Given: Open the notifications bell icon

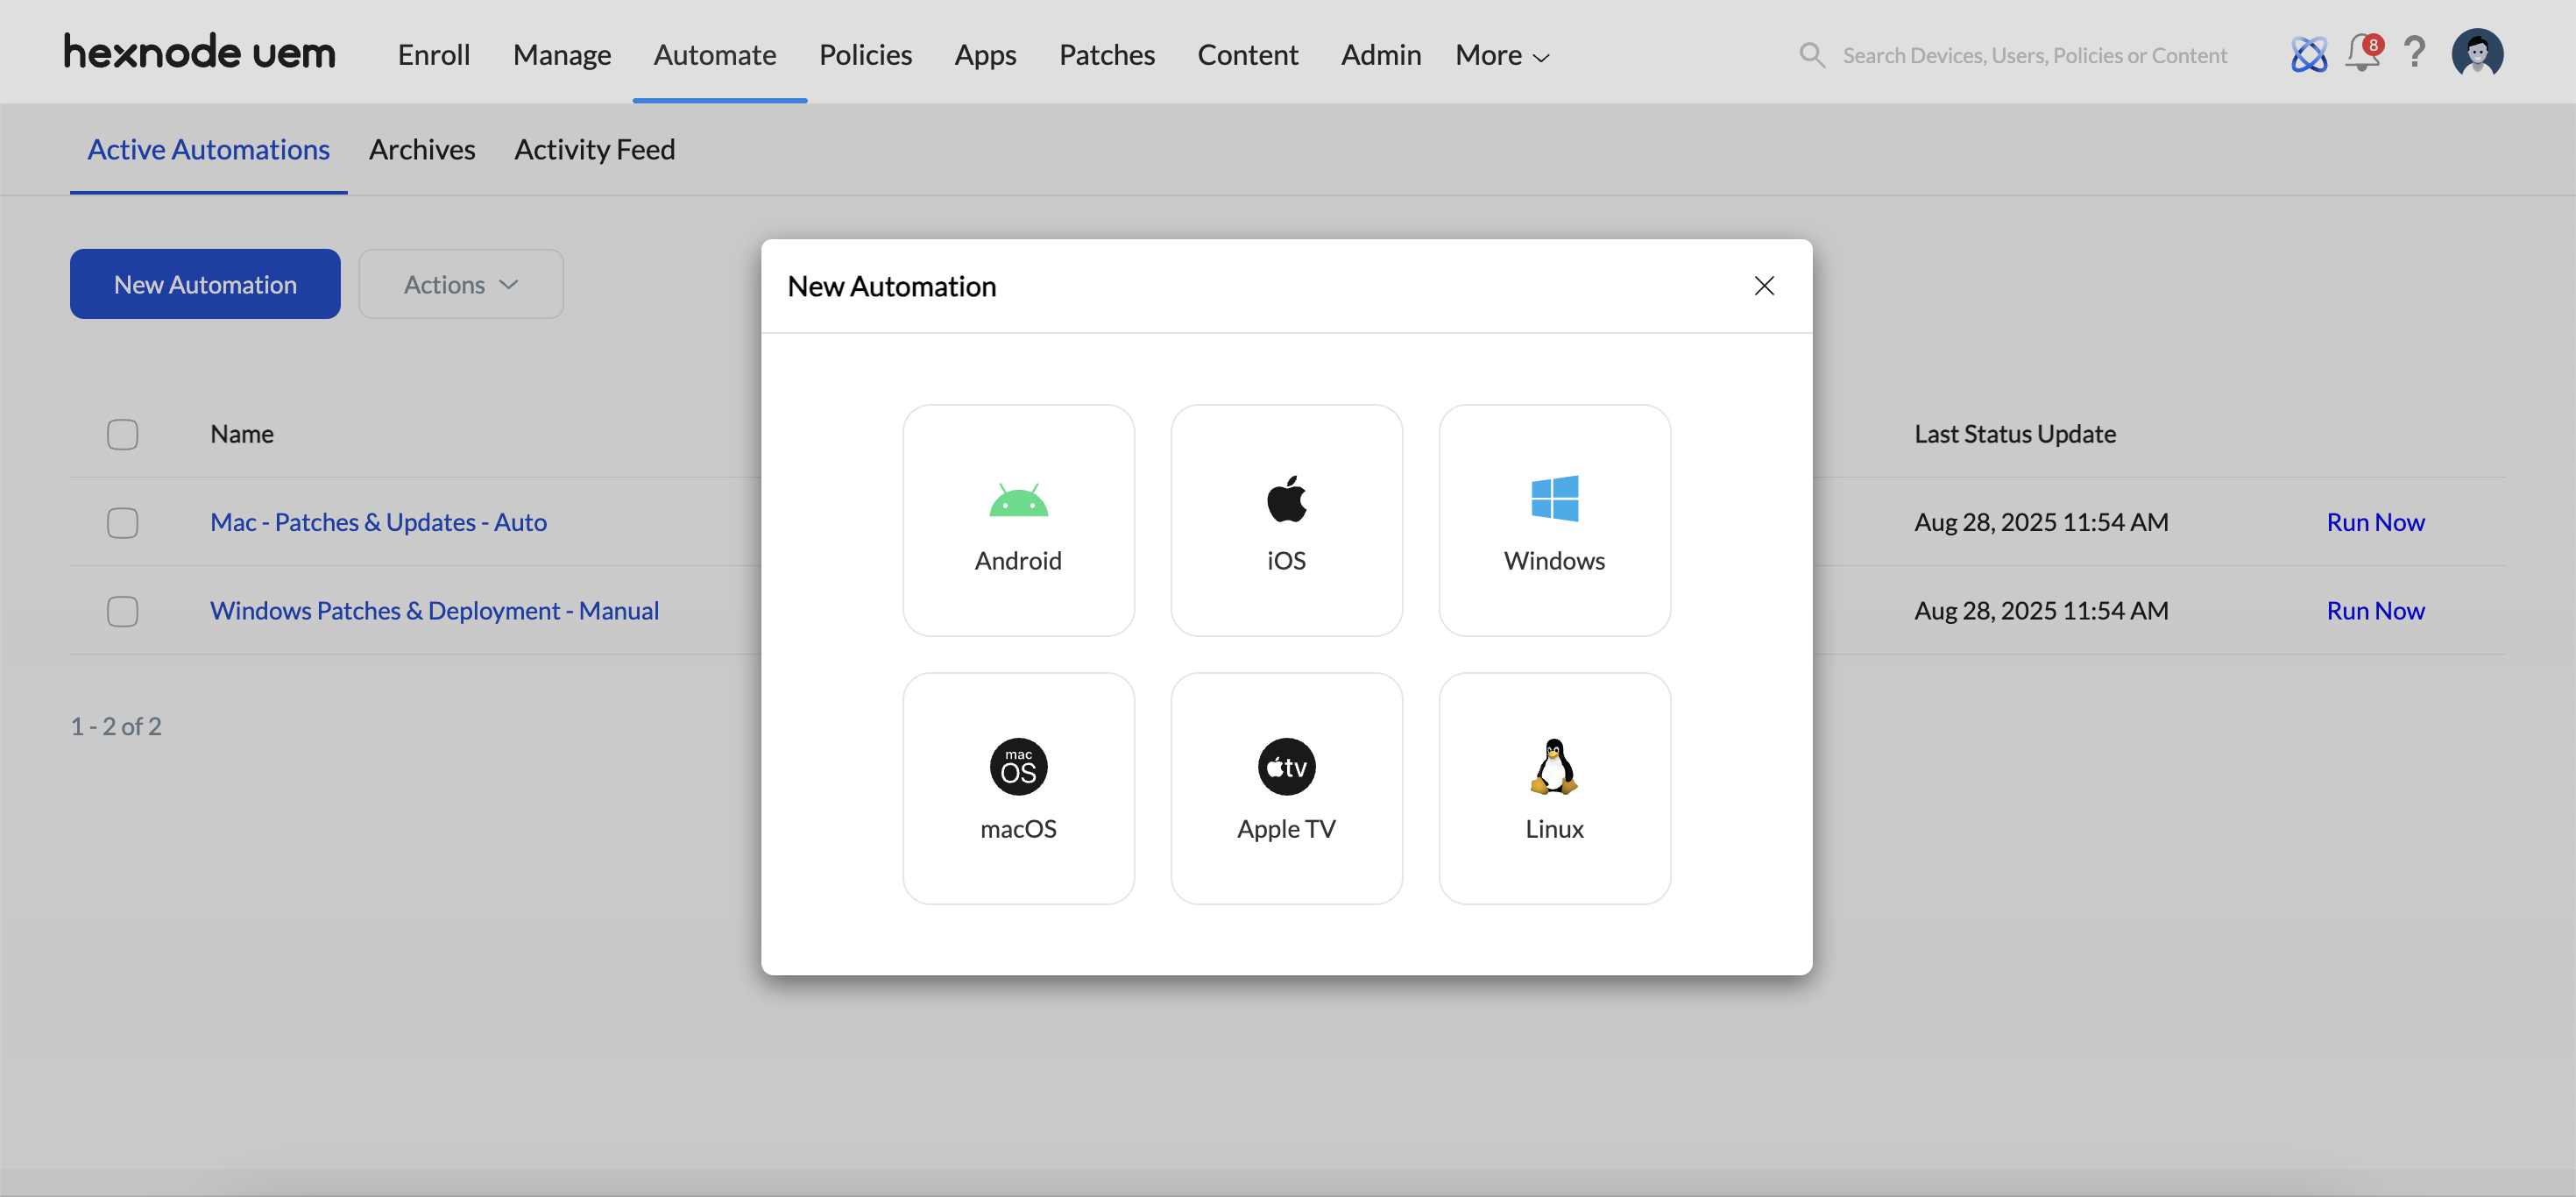Looking at the screenshot, I should pos(2362,53).
